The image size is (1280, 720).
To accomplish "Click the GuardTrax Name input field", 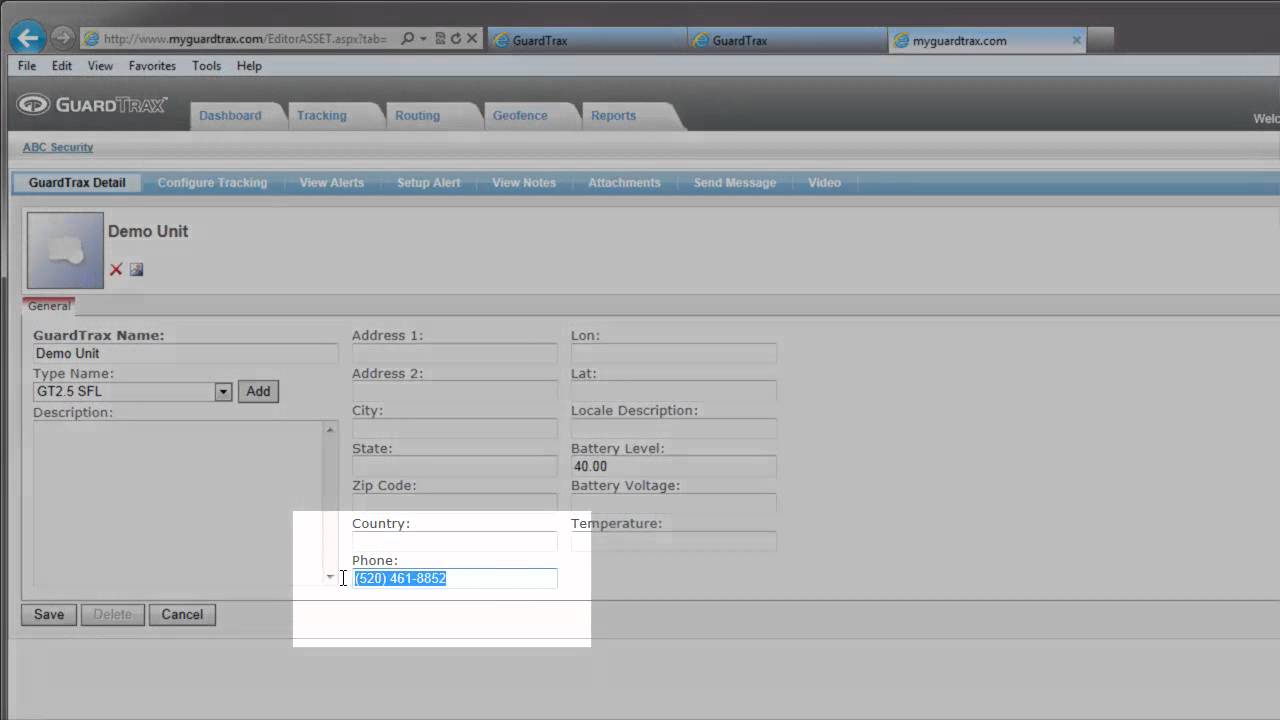I will pos(185,354).
